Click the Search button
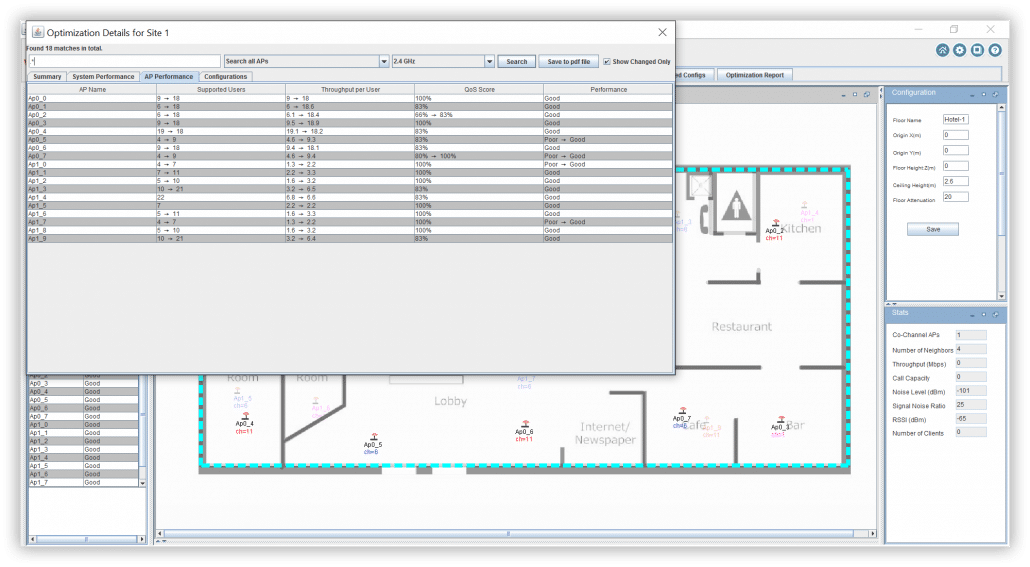The width and height of the screenshot is (1030, 567). [516, 61]
